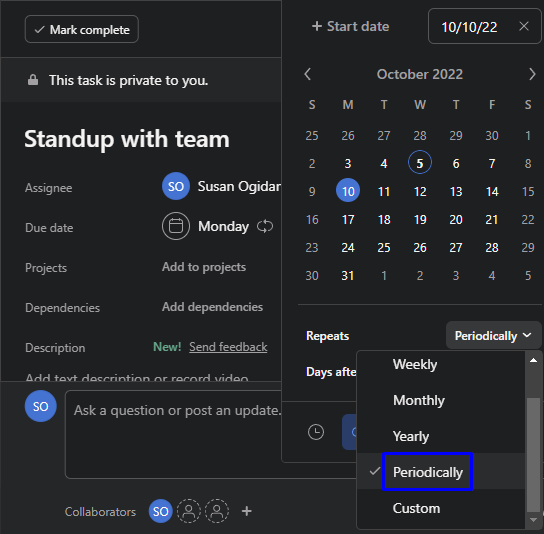Click the scroll up arrow in repeat list

534,360
